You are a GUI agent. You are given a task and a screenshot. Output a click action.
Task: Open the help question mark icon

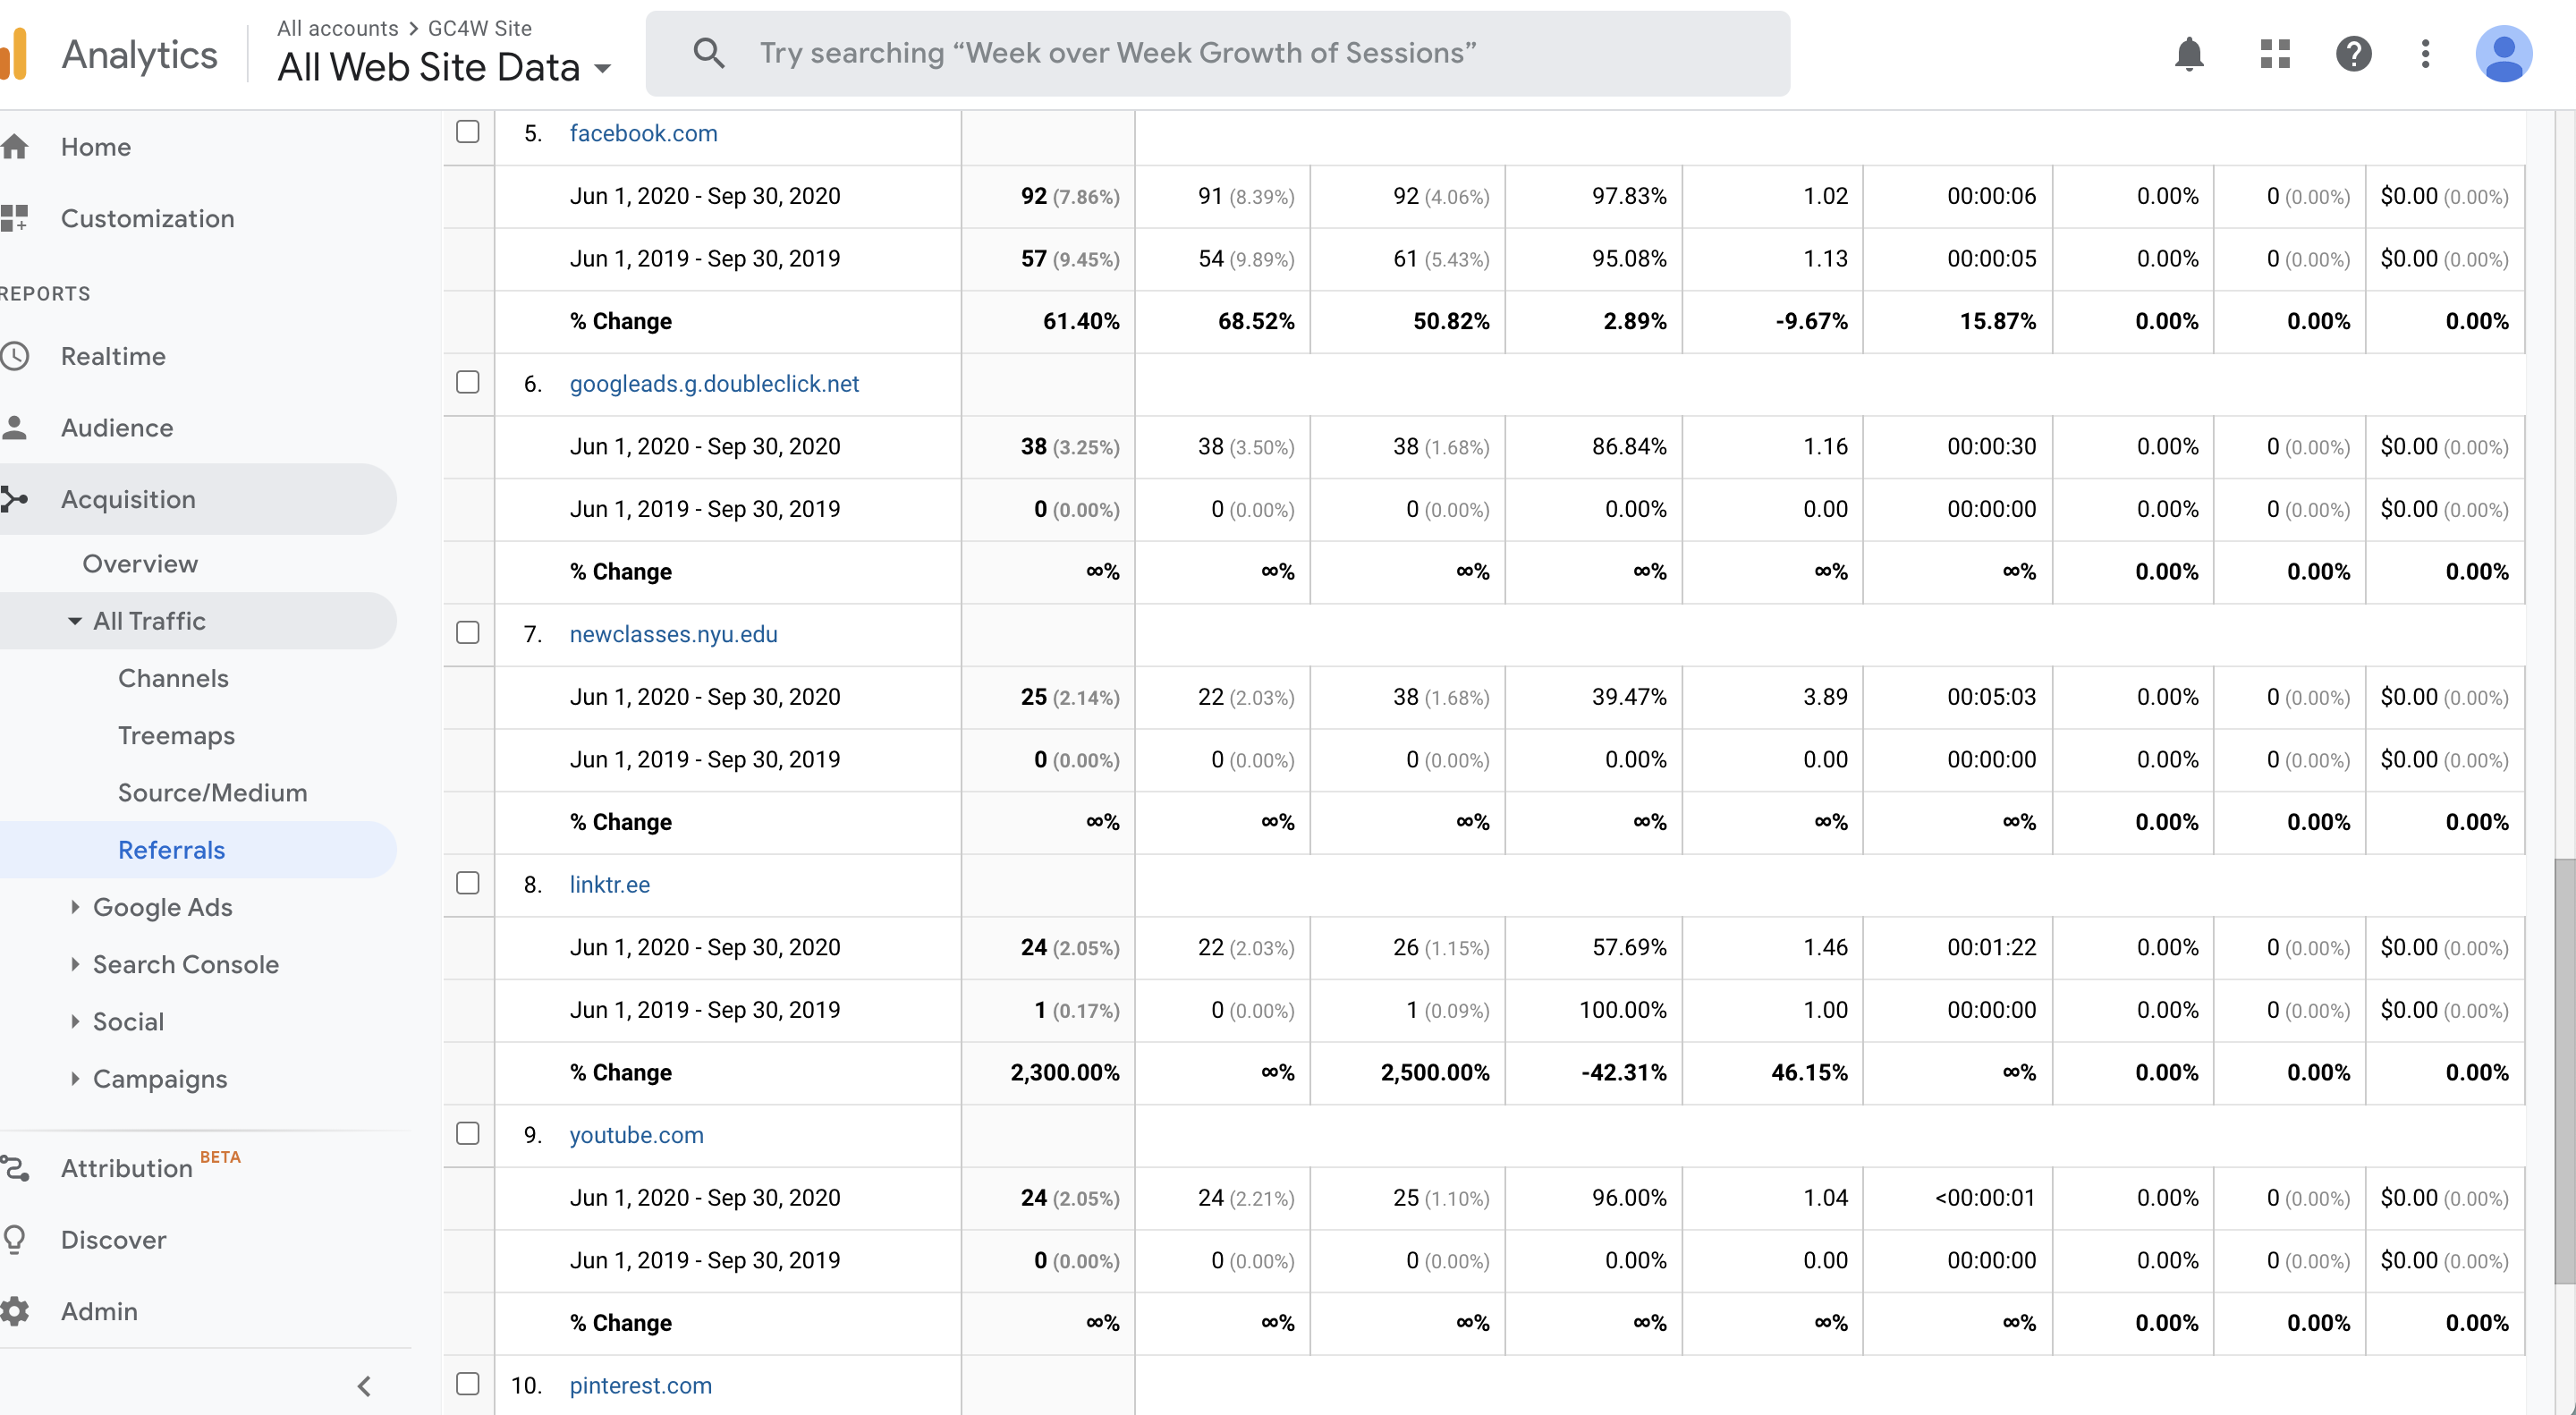(2353, 53)
